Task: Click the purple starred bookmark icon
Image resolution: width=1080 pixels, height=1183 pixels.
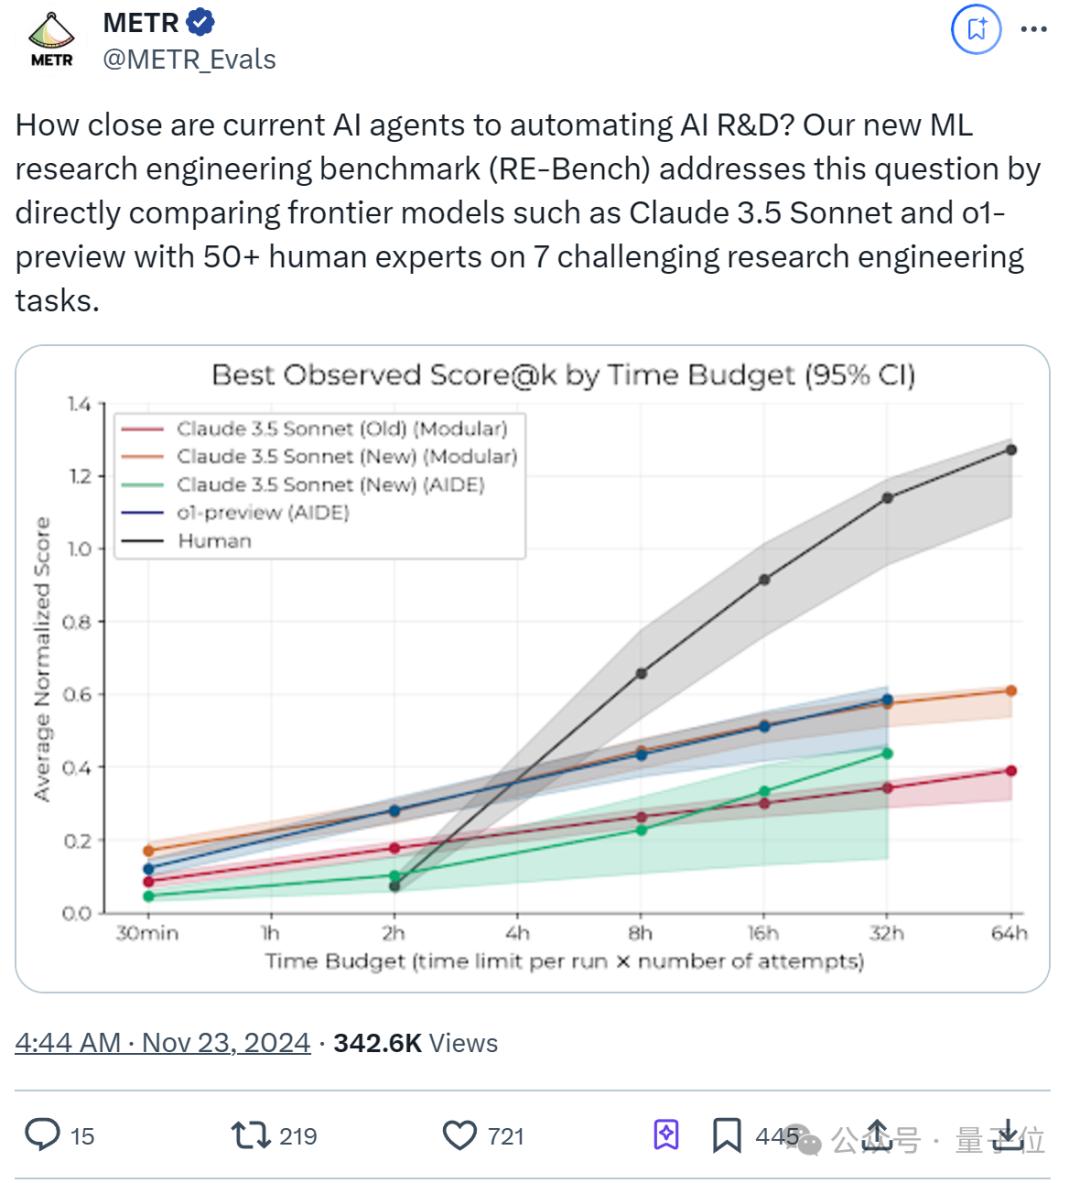Action: (x=666, y=1135)
